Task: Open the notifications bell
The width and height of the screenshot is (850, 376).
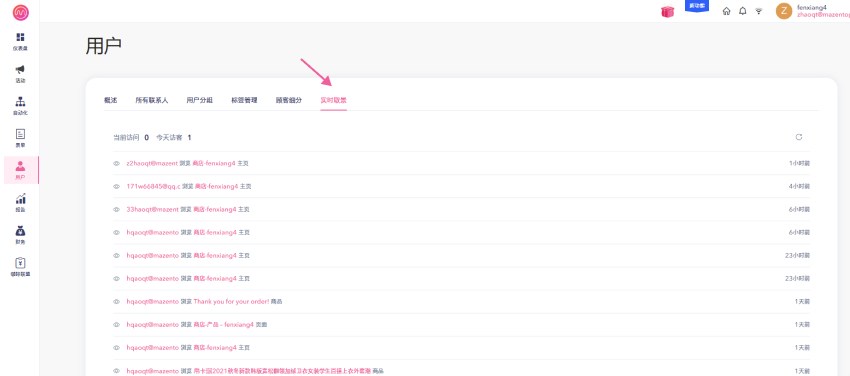Action: point(743,11)
